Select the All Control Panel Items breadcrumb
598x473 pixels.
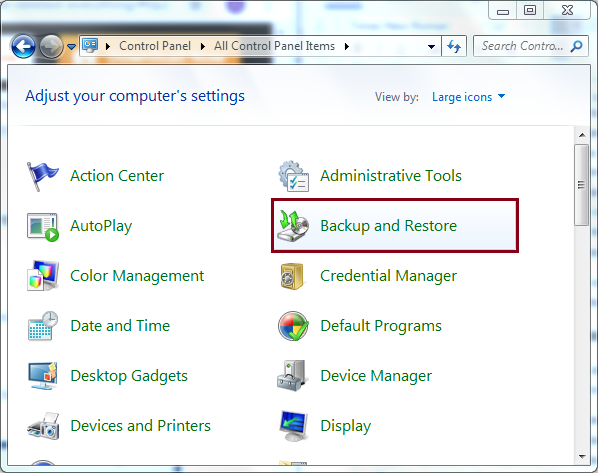coord(274,46)
